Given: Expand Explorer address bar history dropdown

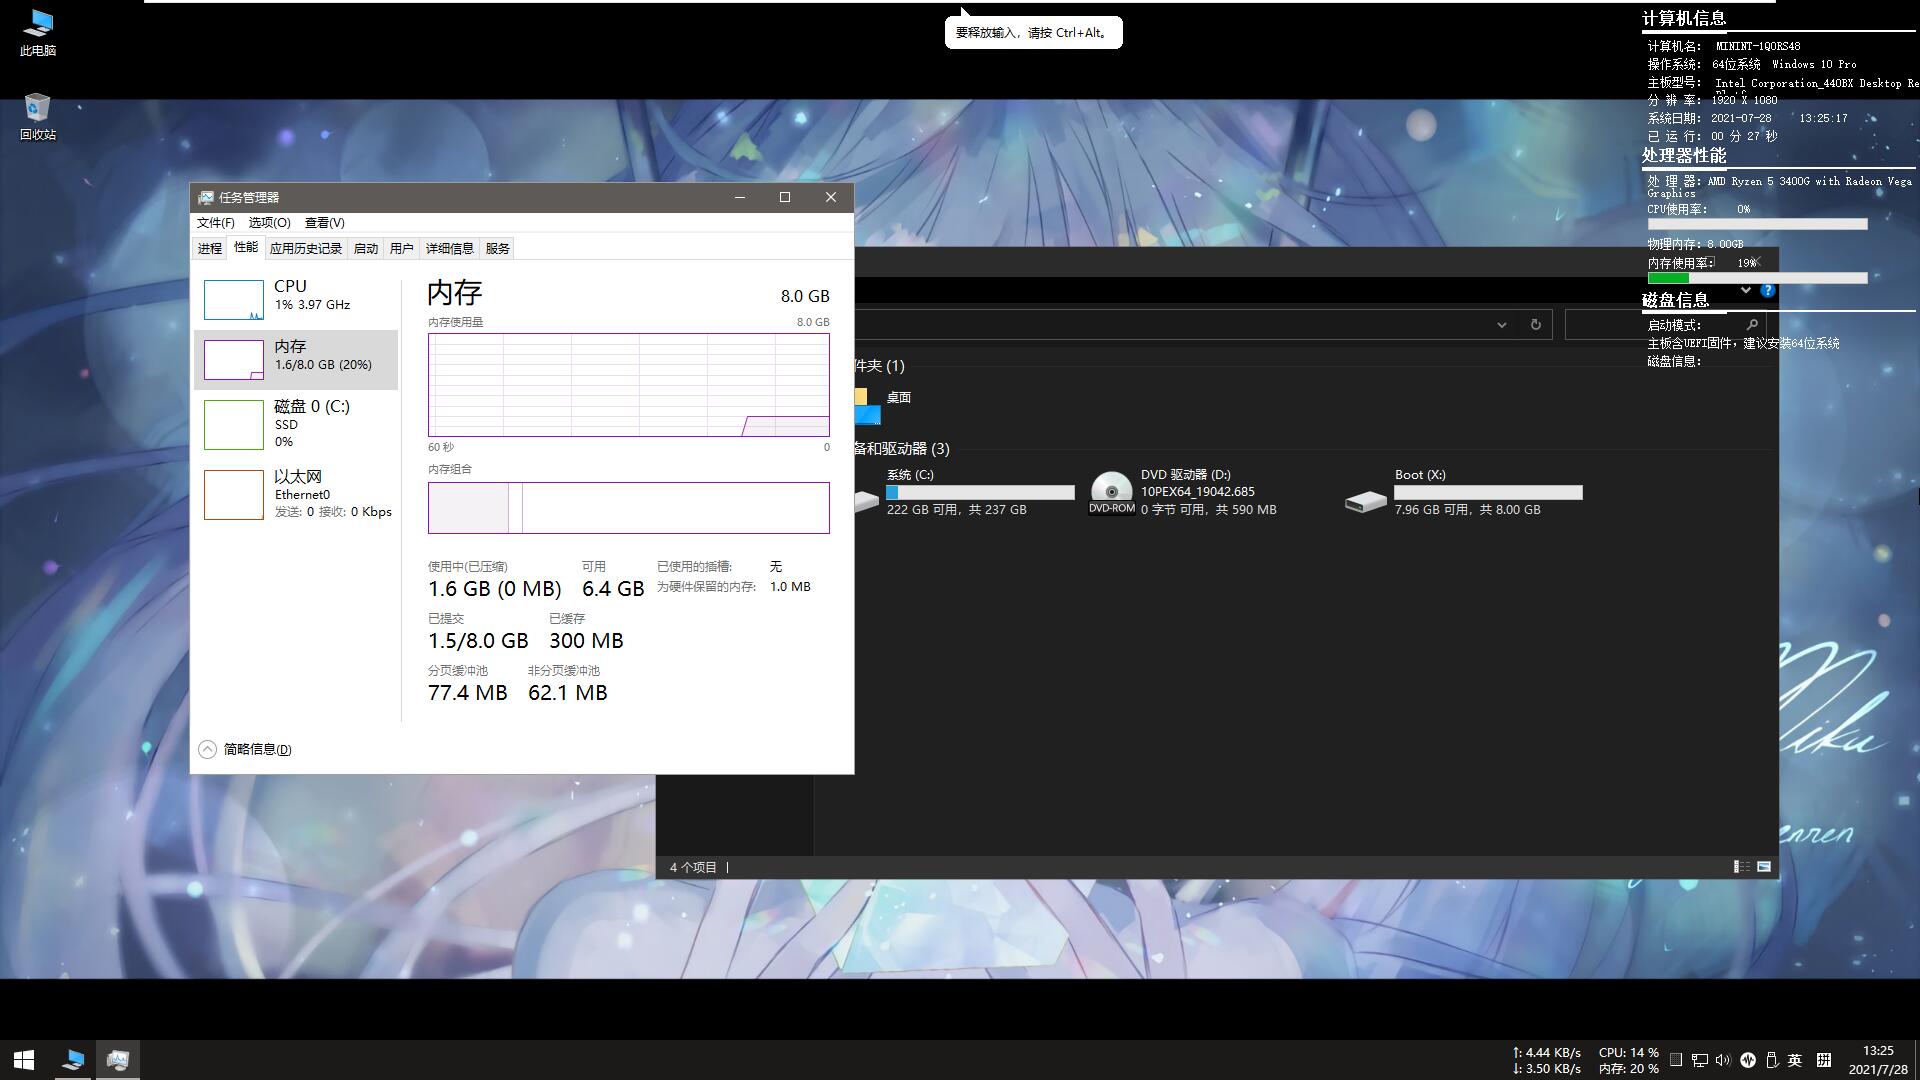Looking at the screenshot, I should point(1501,324).
